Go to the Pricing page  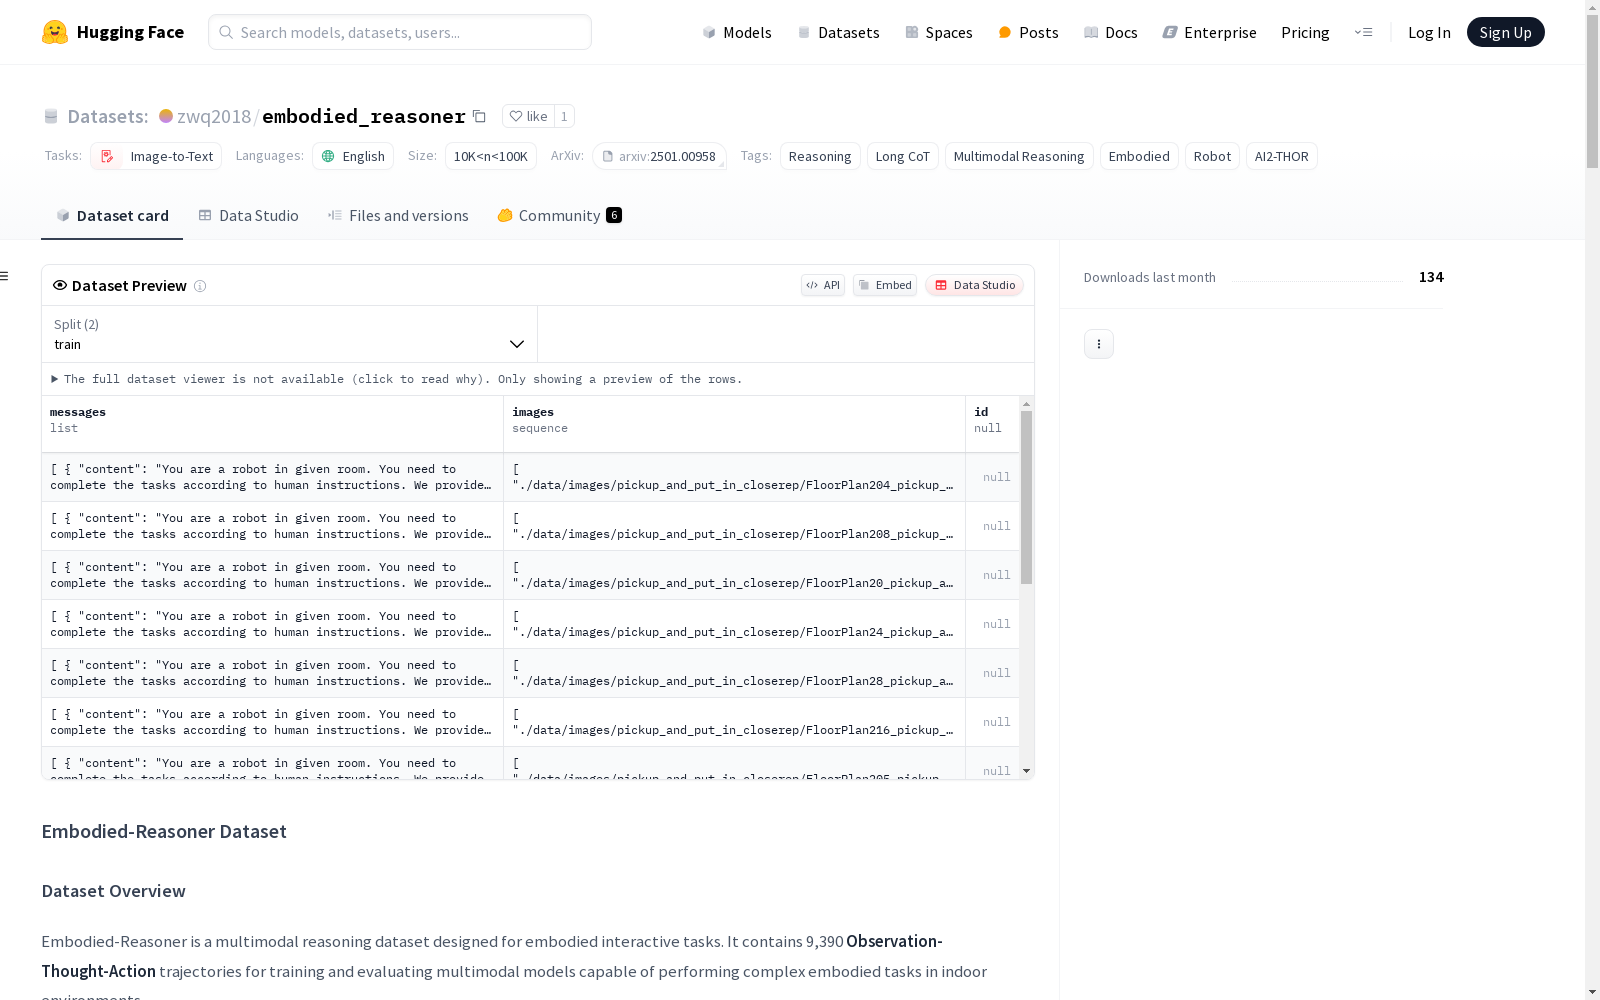(x=1305, y=32)
